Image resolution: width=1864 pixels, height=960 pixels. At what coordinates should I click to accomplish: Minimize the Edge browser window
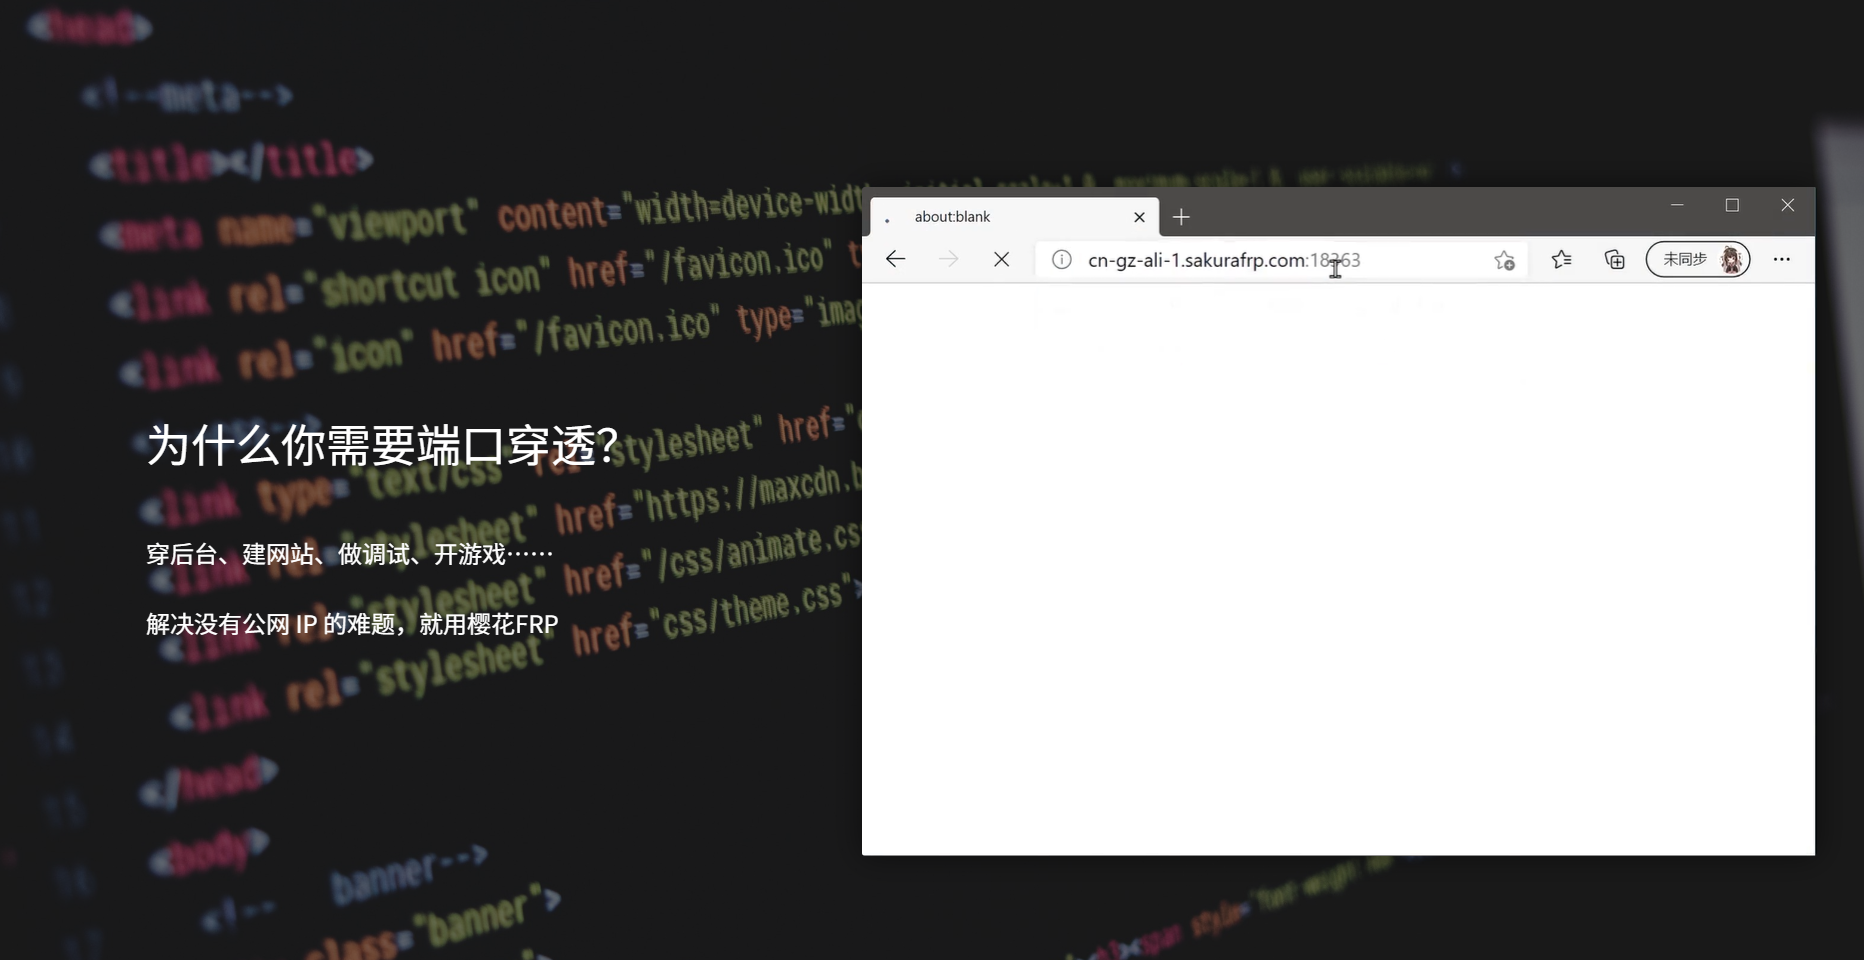coord(1678,205)
